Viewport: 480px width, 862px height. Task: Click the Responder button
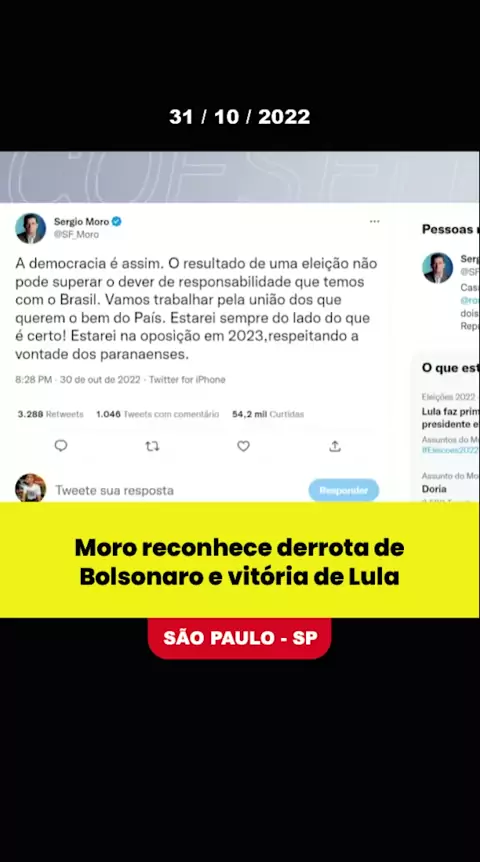click(x=344, y=490)
